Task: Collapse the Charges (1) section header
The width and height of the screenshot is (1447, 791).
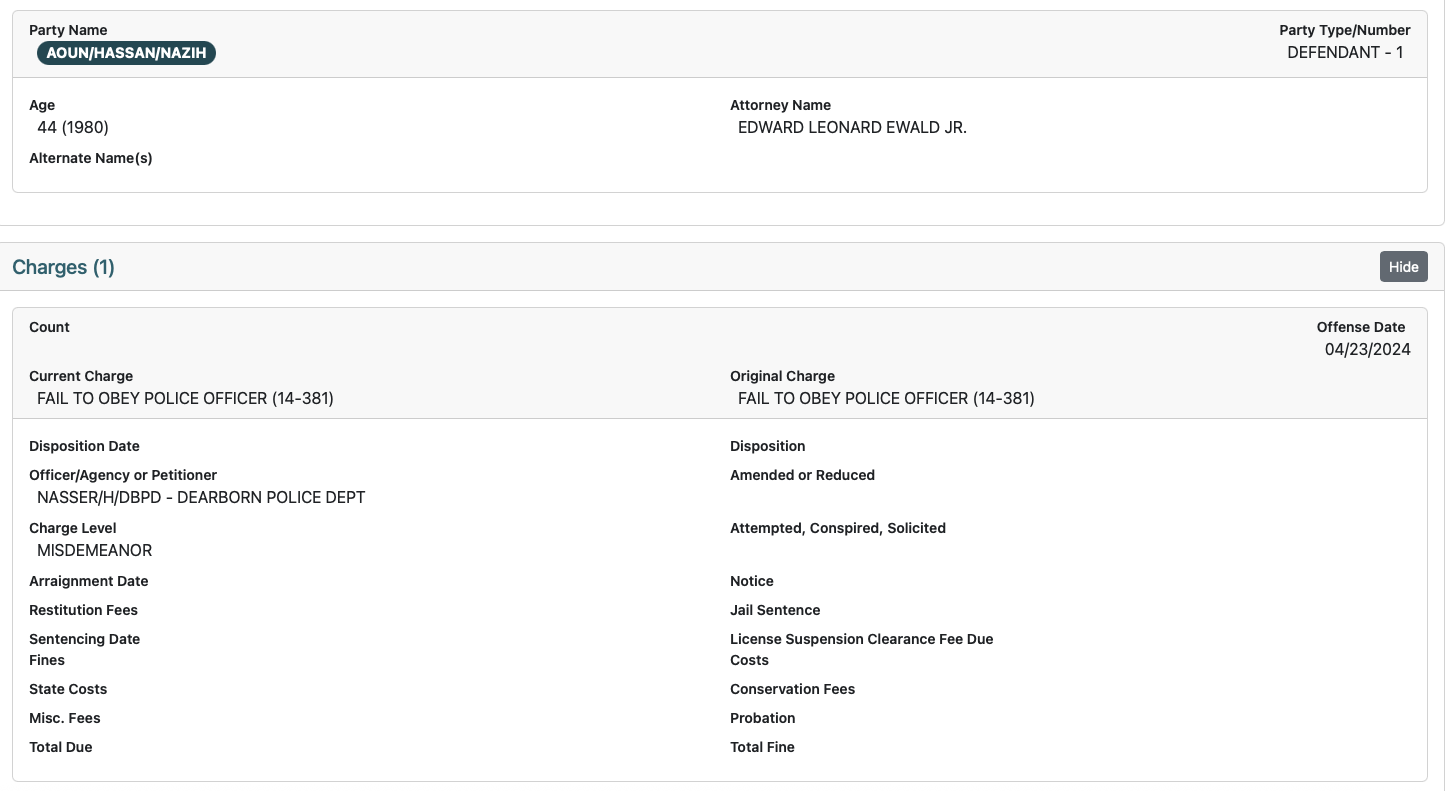Action: 63,267
